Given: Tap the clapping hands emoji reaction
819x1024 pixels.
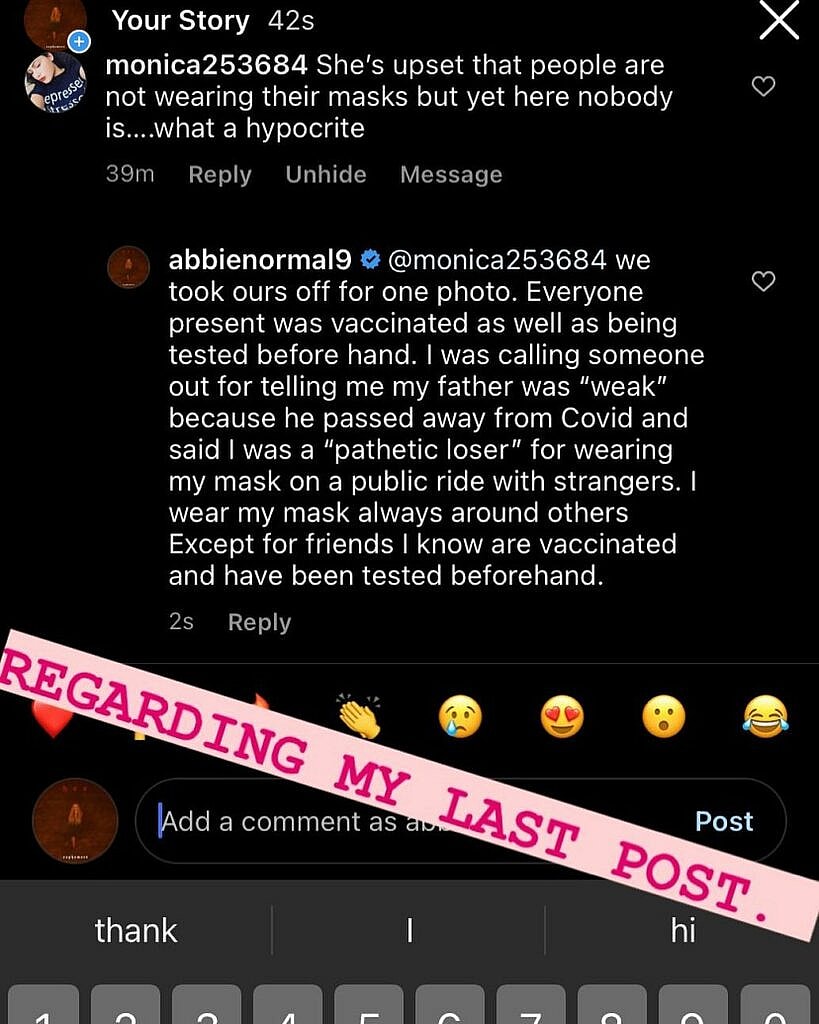Looking at the screenshot, I should pos(358,717).
